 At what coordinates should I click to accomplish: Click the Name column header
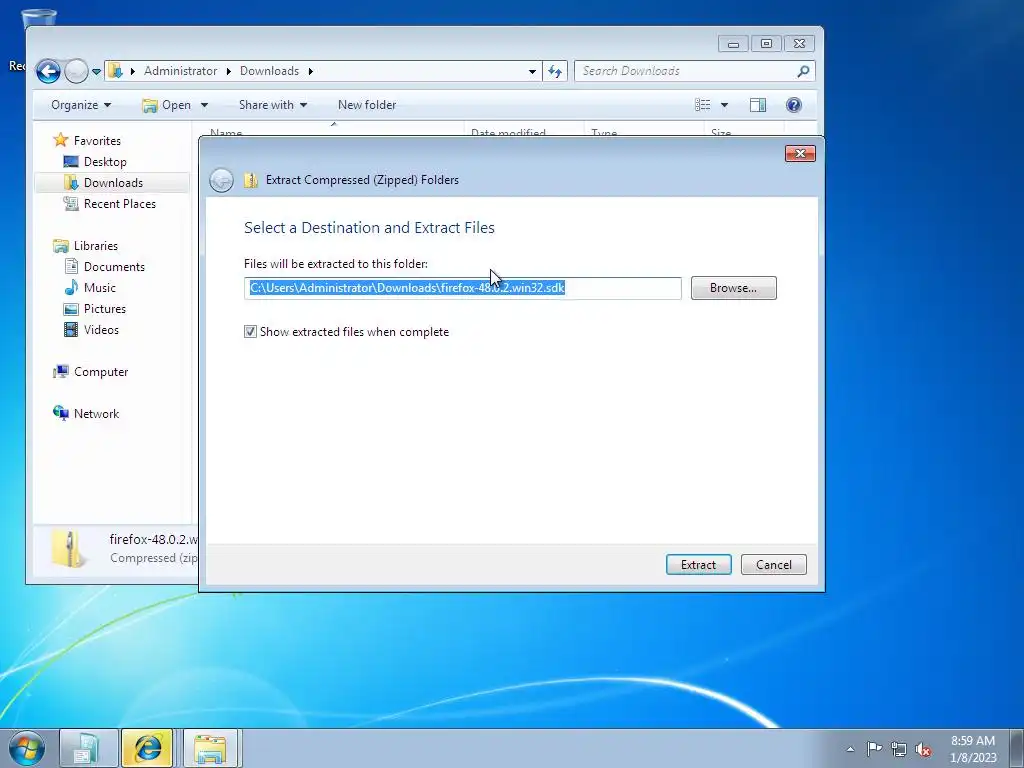coord(226,132)
